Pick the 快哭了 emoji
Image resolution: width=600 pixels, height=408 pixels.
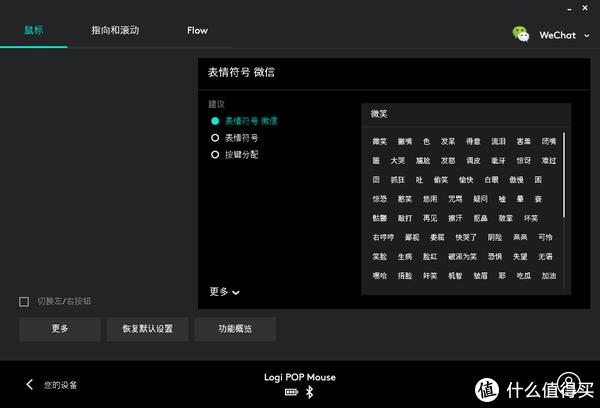466,237
